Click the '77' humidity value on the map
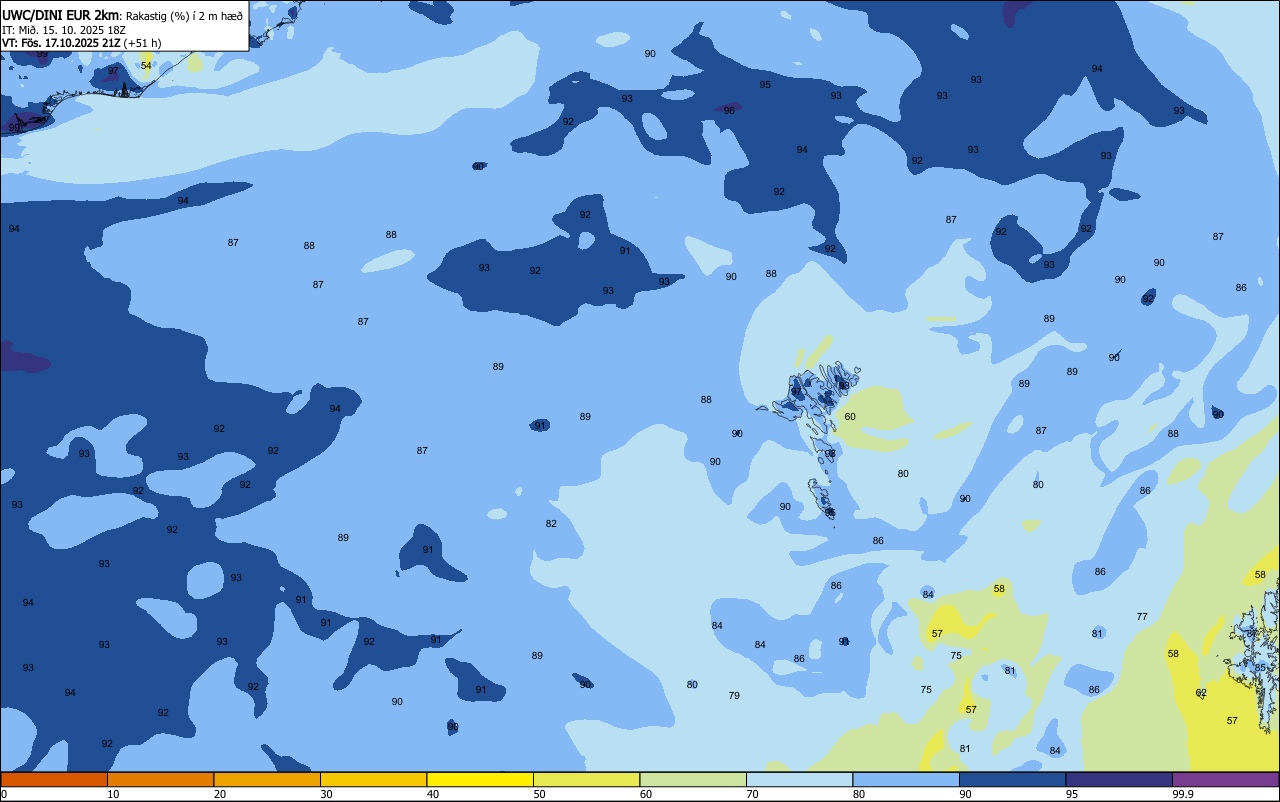This screenshot has height=802, width=1280. [1142, 617]
